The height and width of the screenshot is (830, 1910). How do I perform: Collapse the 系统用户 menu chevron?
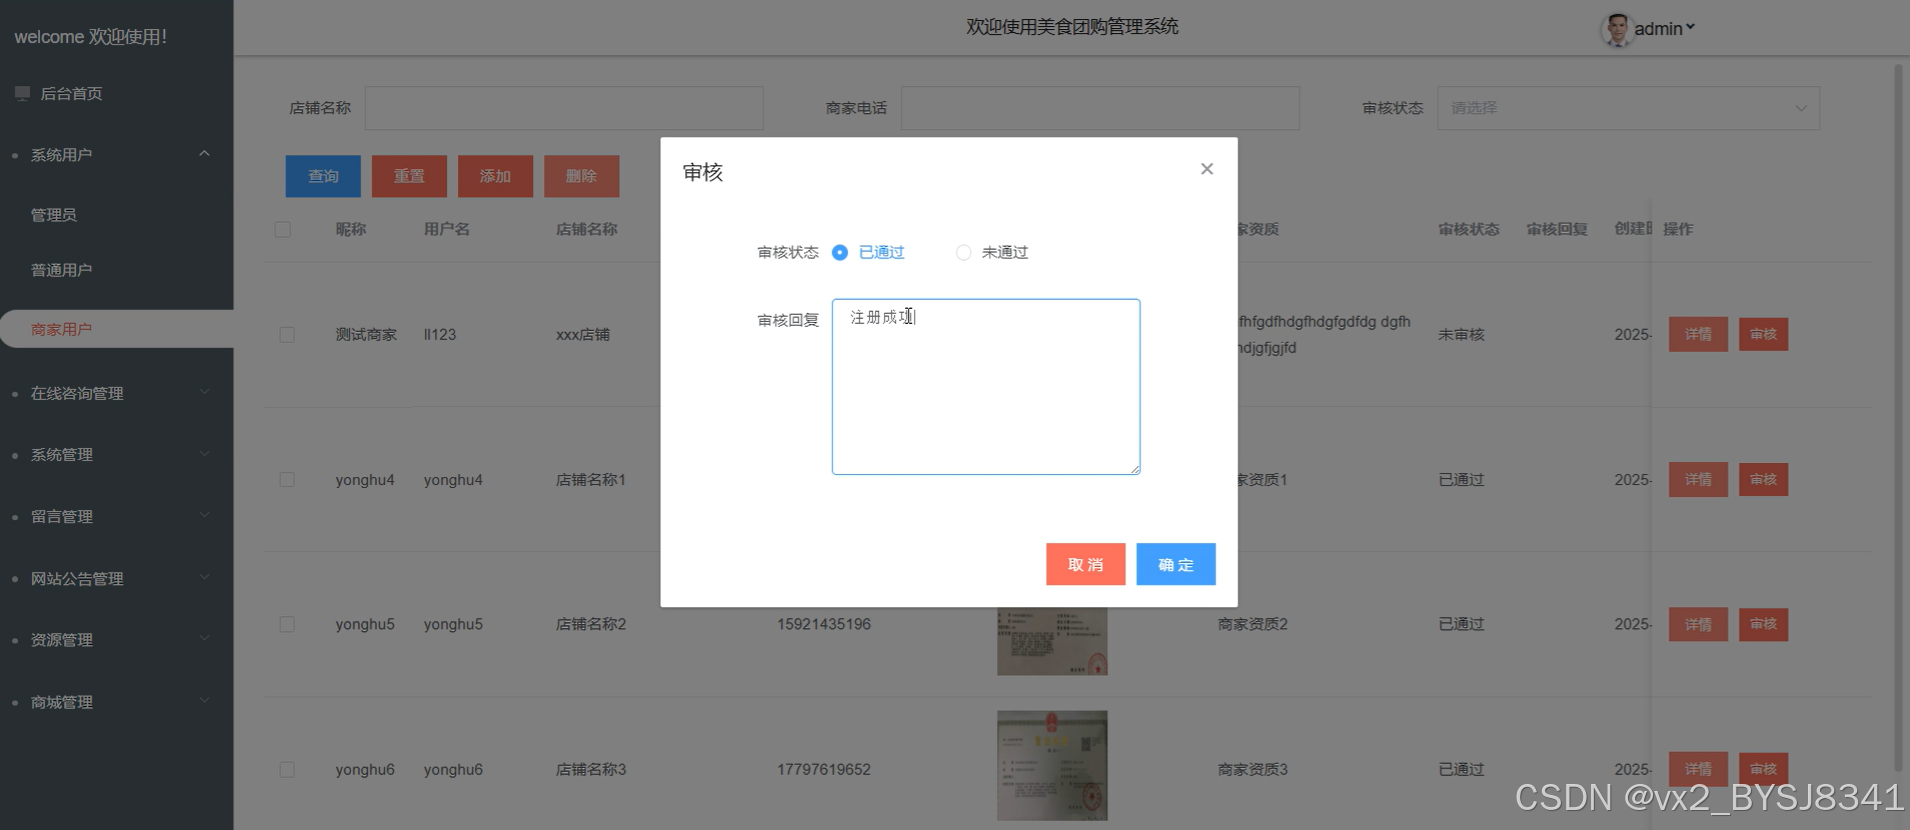pyautogui.click(x=204, y=154)
